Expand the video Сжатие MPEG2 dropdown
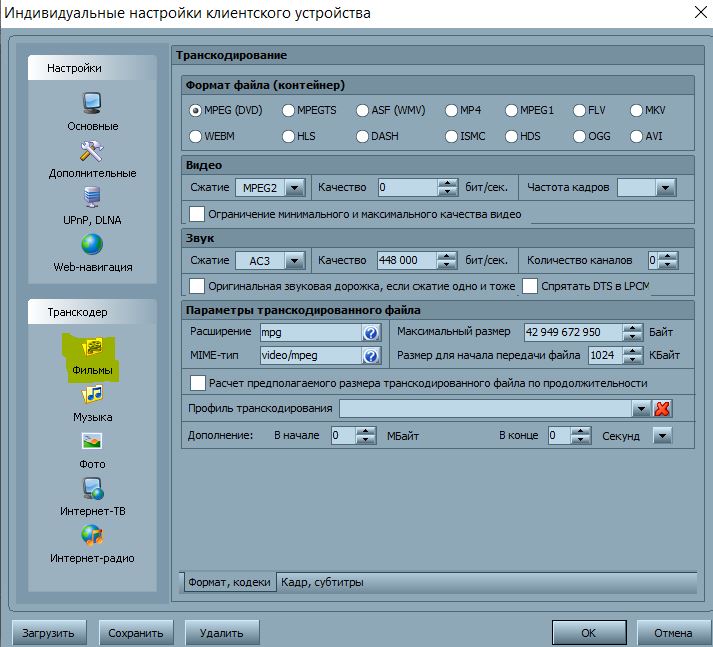This screenshot has height=647, width=713. point(294,187)
